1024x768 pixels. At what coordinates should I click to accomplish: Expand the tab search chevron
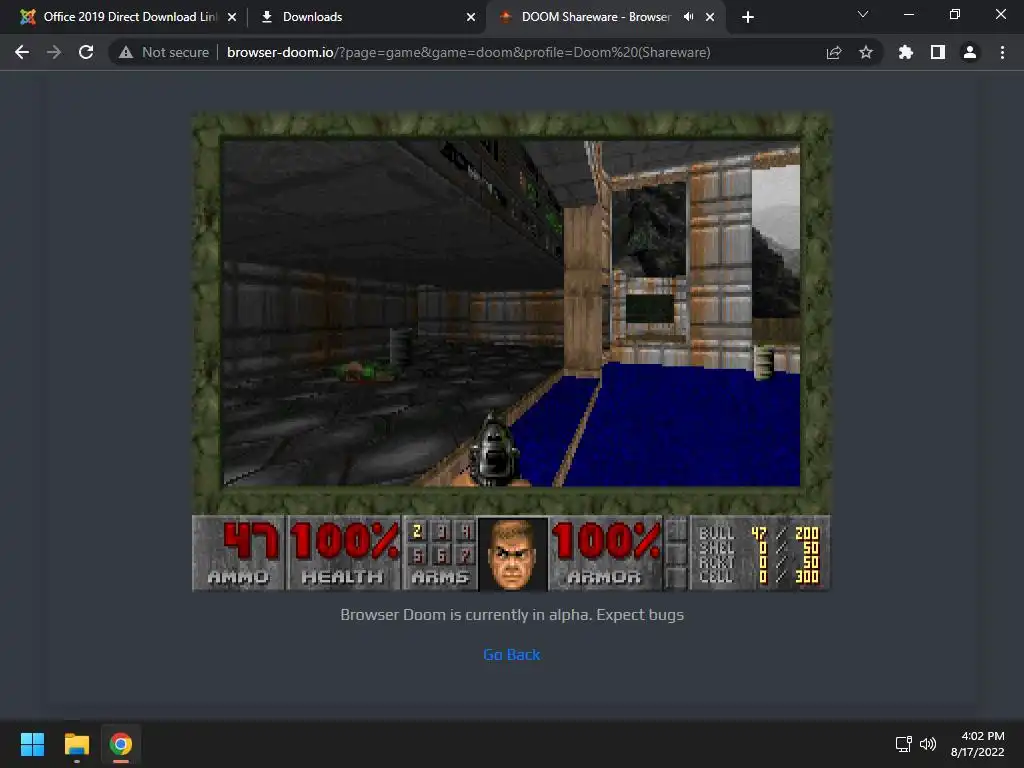point(863,14)
